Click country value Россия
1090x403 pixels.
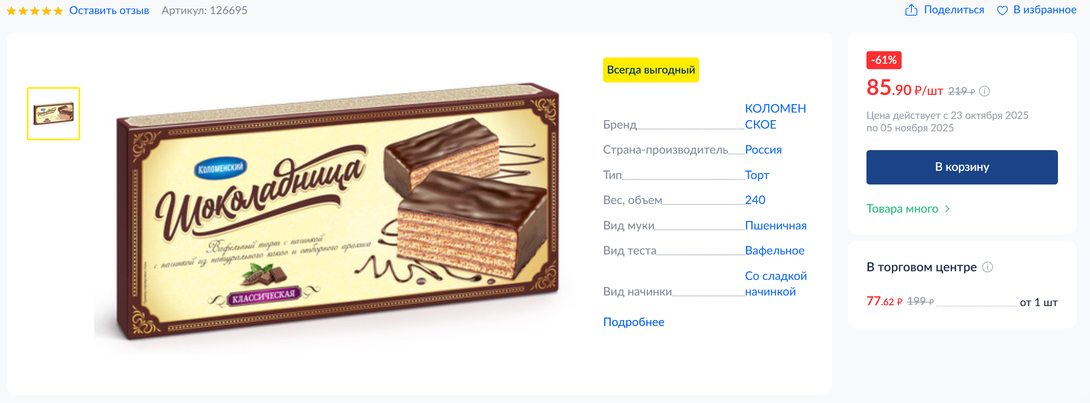[763, 149]
